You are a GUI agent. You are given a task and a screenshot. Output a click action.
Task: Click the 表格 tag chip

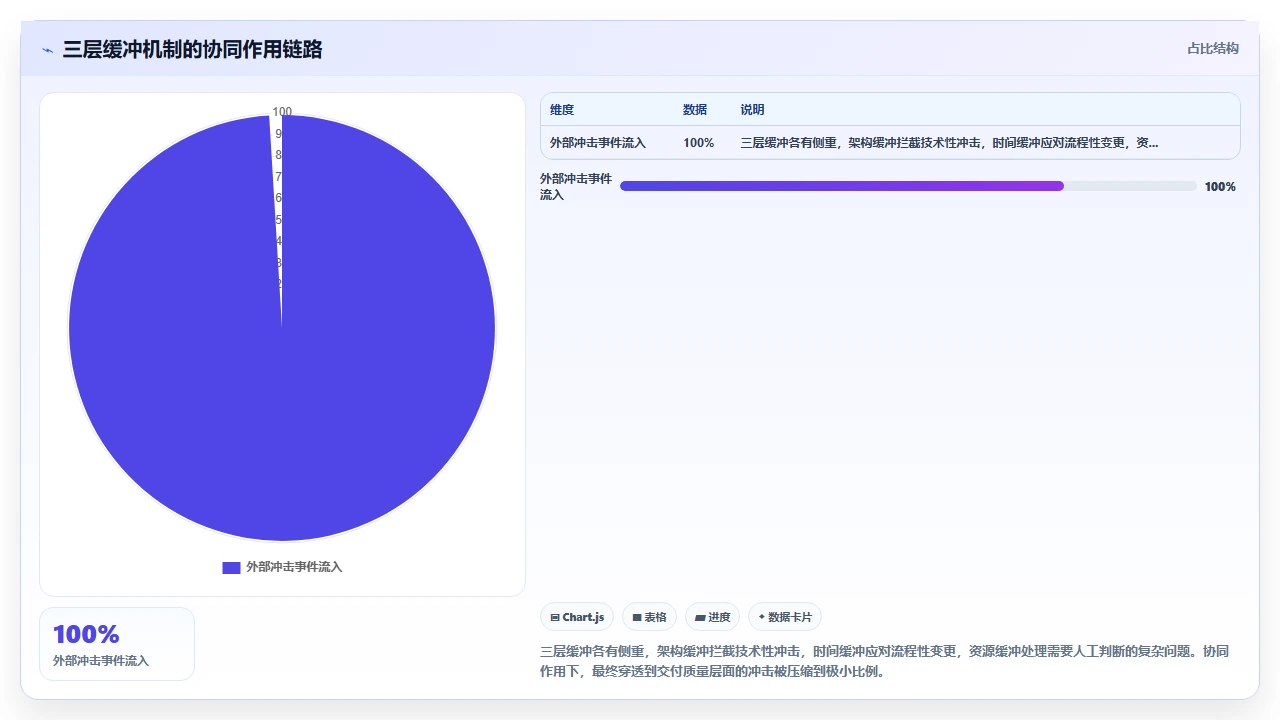649,617
